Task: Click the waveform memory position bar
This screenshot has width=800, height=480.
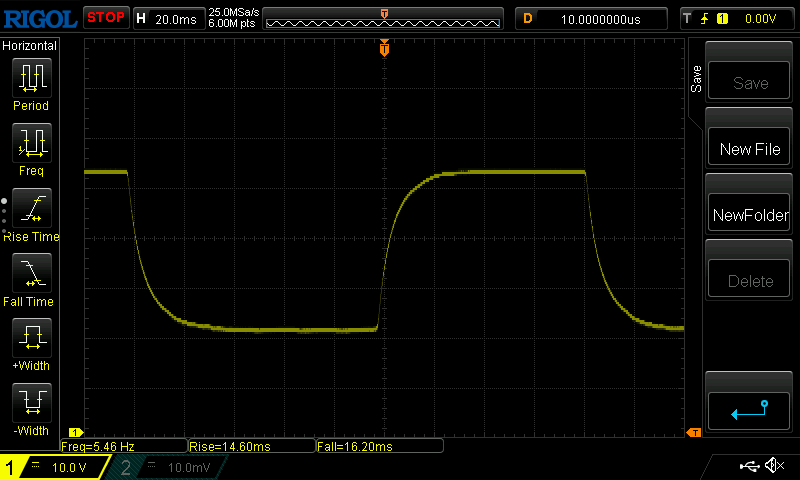Action: 384,18
